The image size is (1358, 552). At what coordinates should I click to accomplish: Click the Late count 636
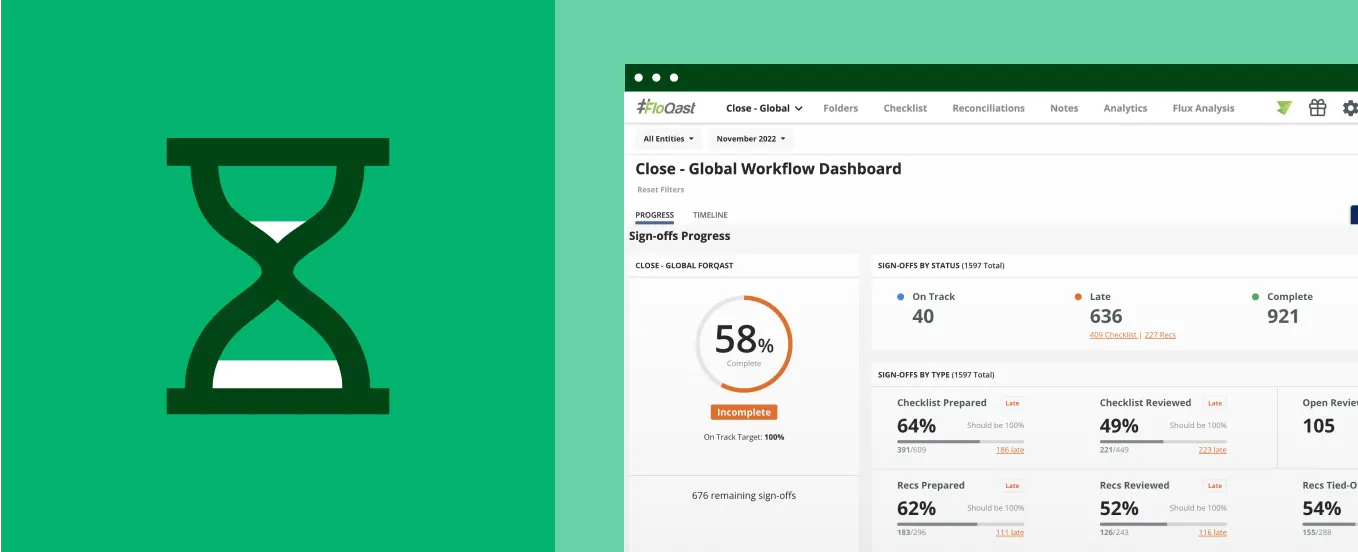tap(1106, 316)
